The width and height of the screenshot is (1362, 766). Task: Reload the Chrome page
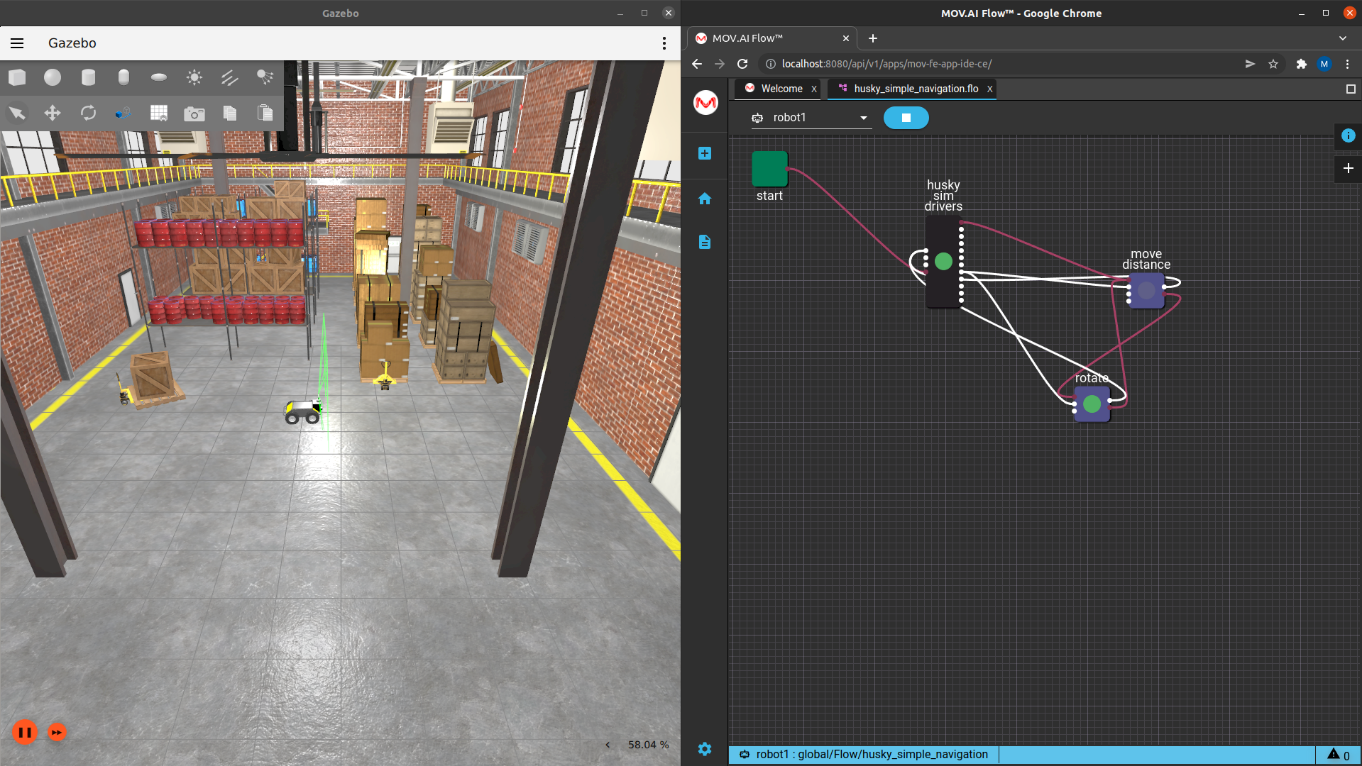(x=743, y=63)
